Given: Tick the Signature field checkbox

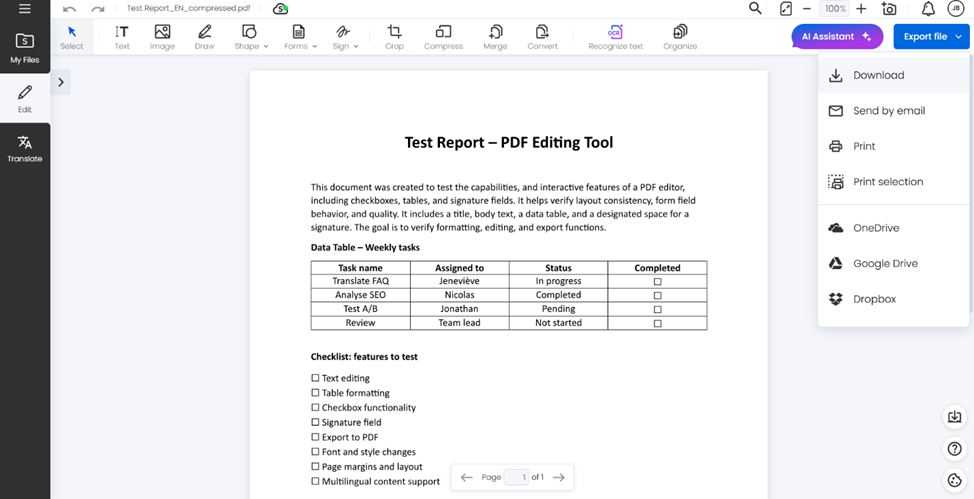Looking at the screenshot, I should tap(315, 423).
